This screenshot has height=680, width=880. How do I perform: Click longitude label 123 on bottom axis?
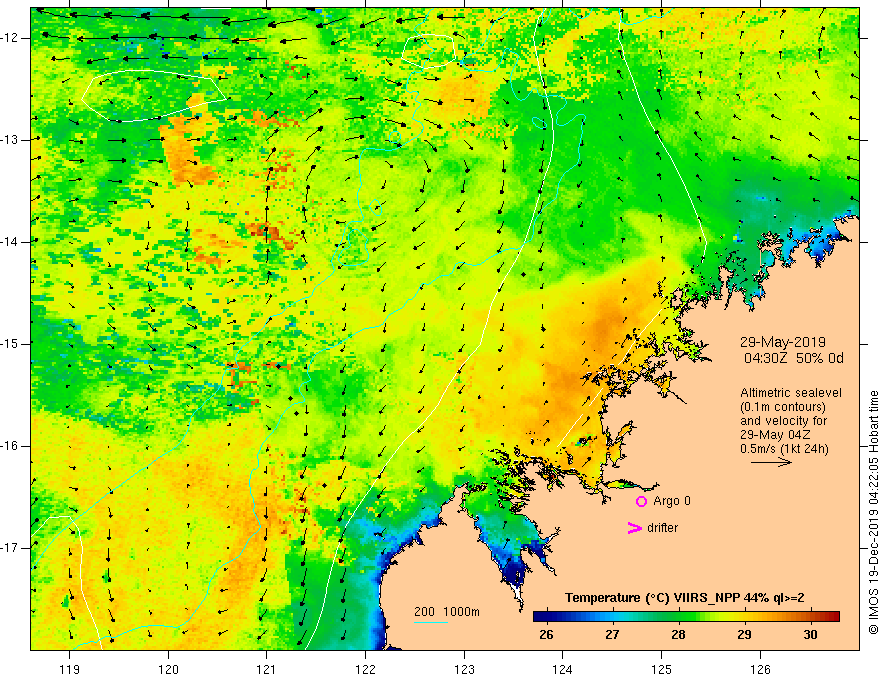(464, 669)
